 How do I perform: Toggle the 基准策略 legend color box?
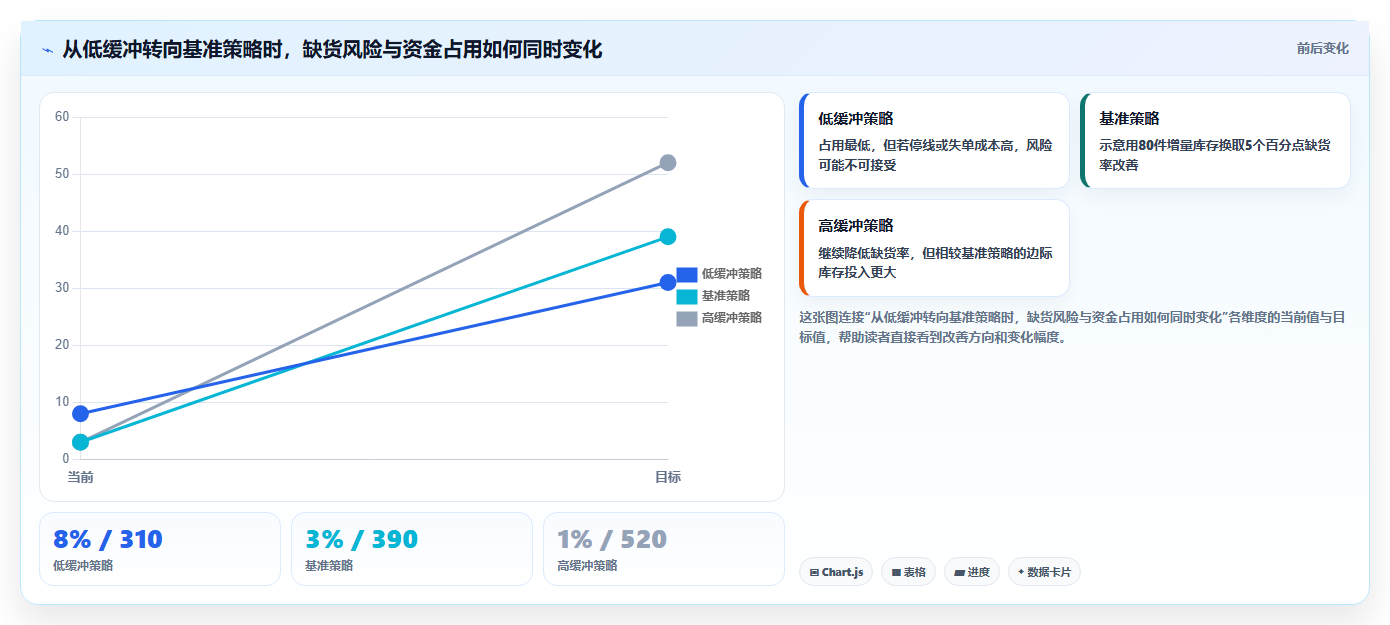click(x=686, y=296)
